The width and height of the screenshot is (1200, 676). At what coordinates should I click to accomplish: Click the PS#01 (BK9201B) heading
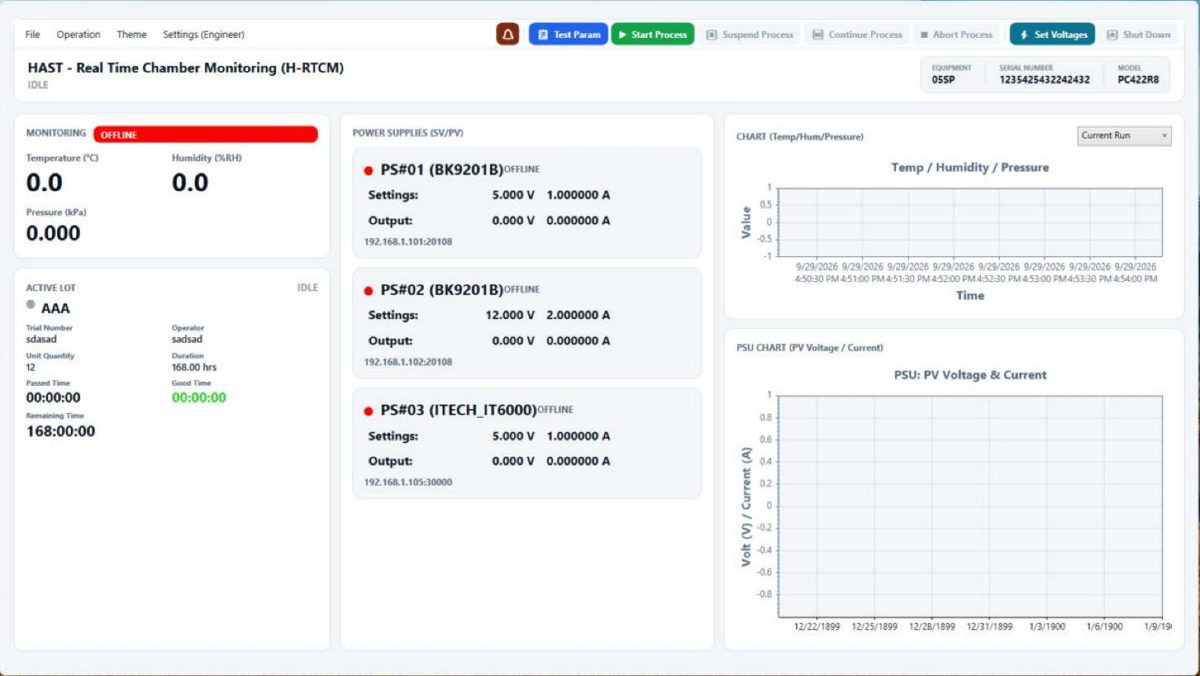pos(441,170)
